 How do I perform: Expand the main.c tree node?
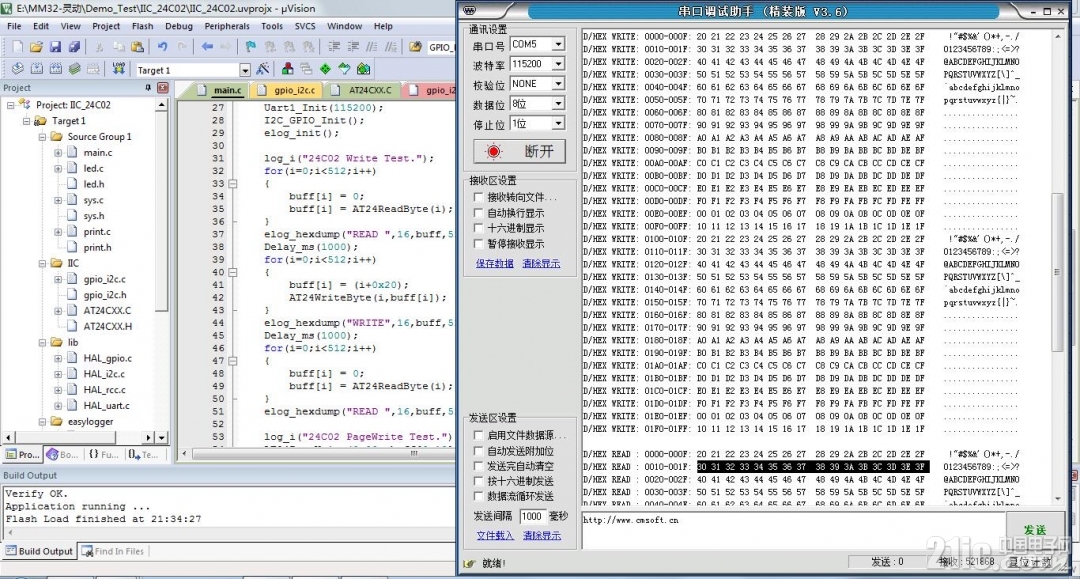point(59,153)
